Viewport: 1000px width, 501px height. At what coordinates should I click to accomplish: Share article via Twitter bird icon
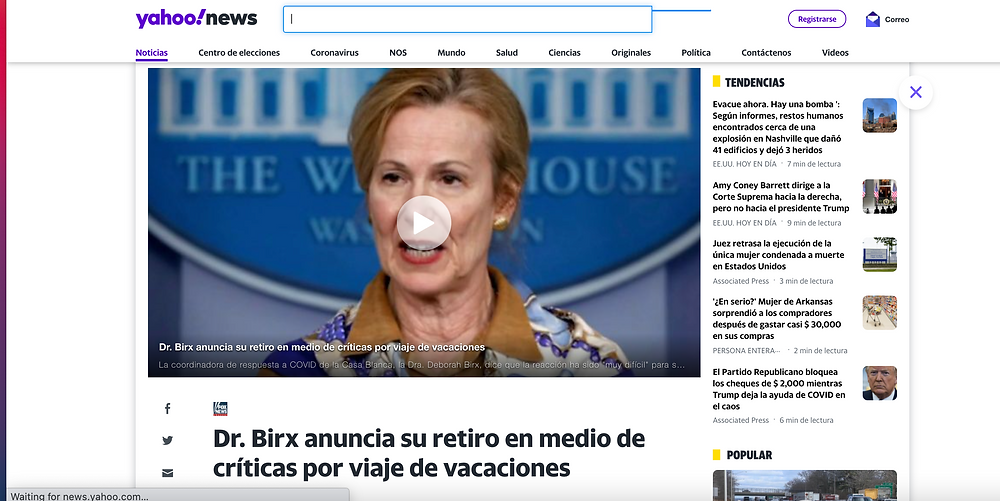pos(167,440)
